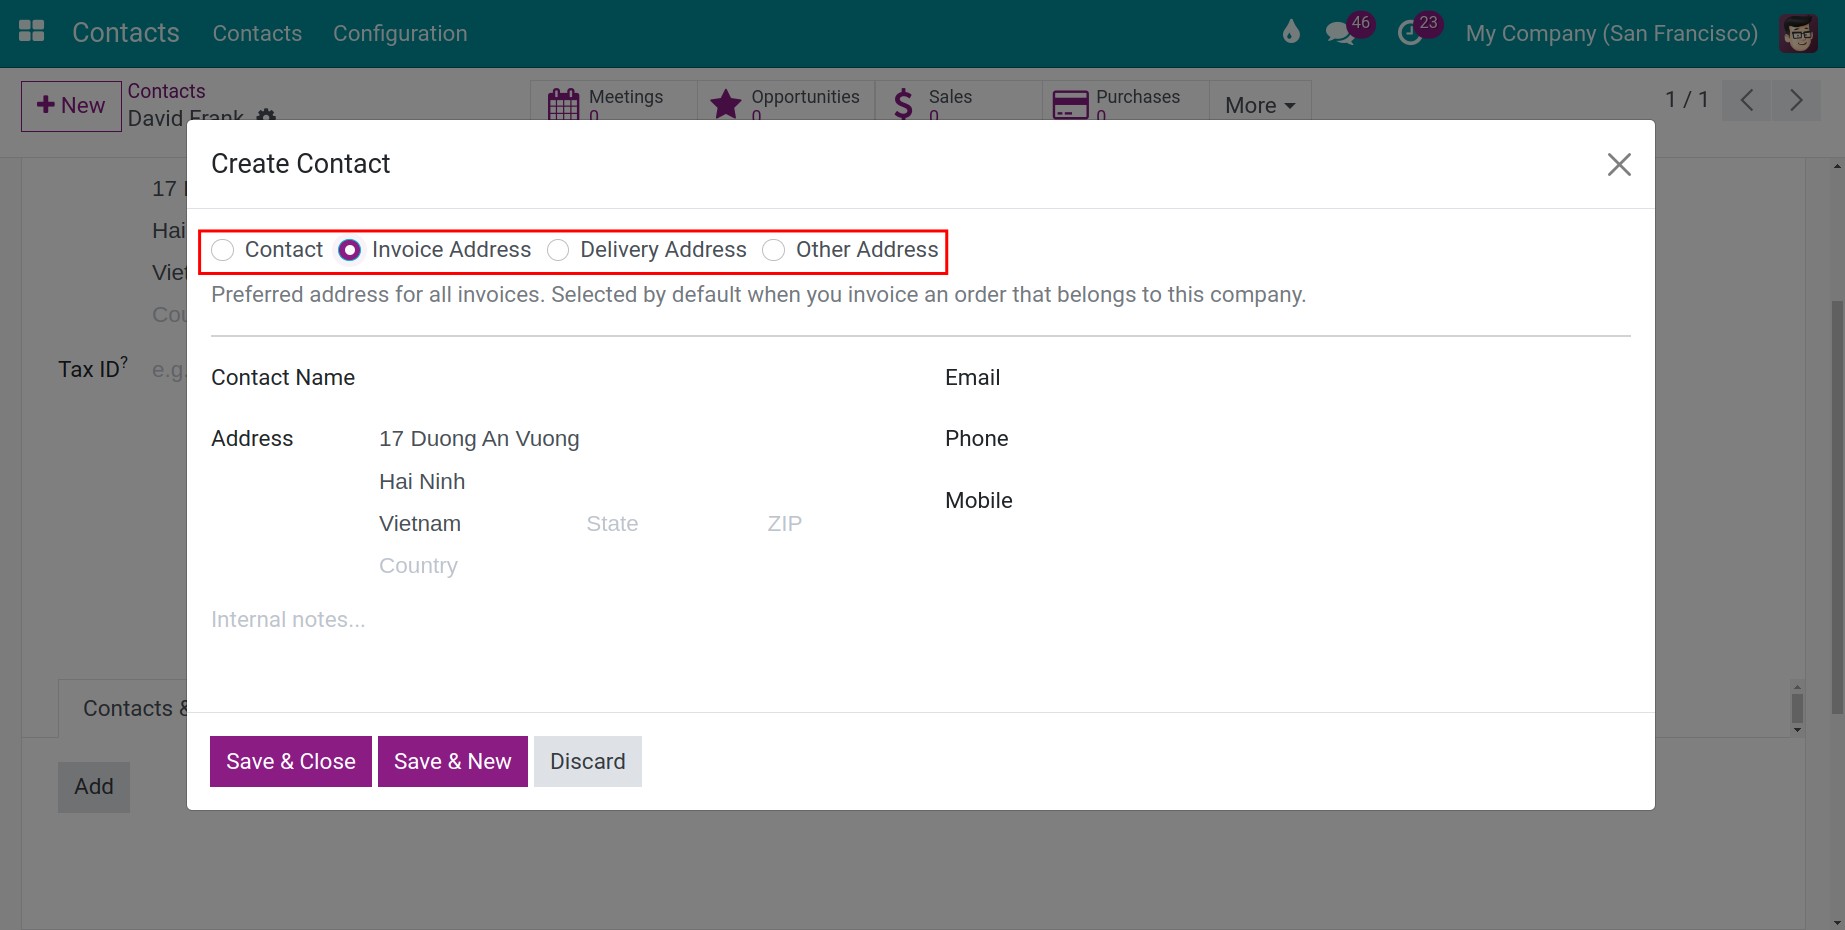
Task: Click the Discard button
Action: coord(588,762)
